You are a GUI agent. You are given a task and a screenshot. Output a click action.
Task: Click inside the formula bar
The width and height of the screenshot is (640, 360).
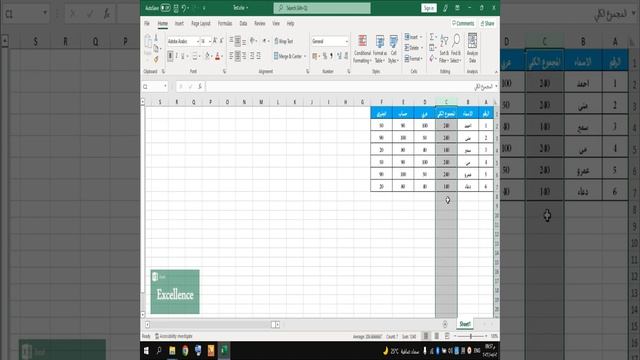349,87
